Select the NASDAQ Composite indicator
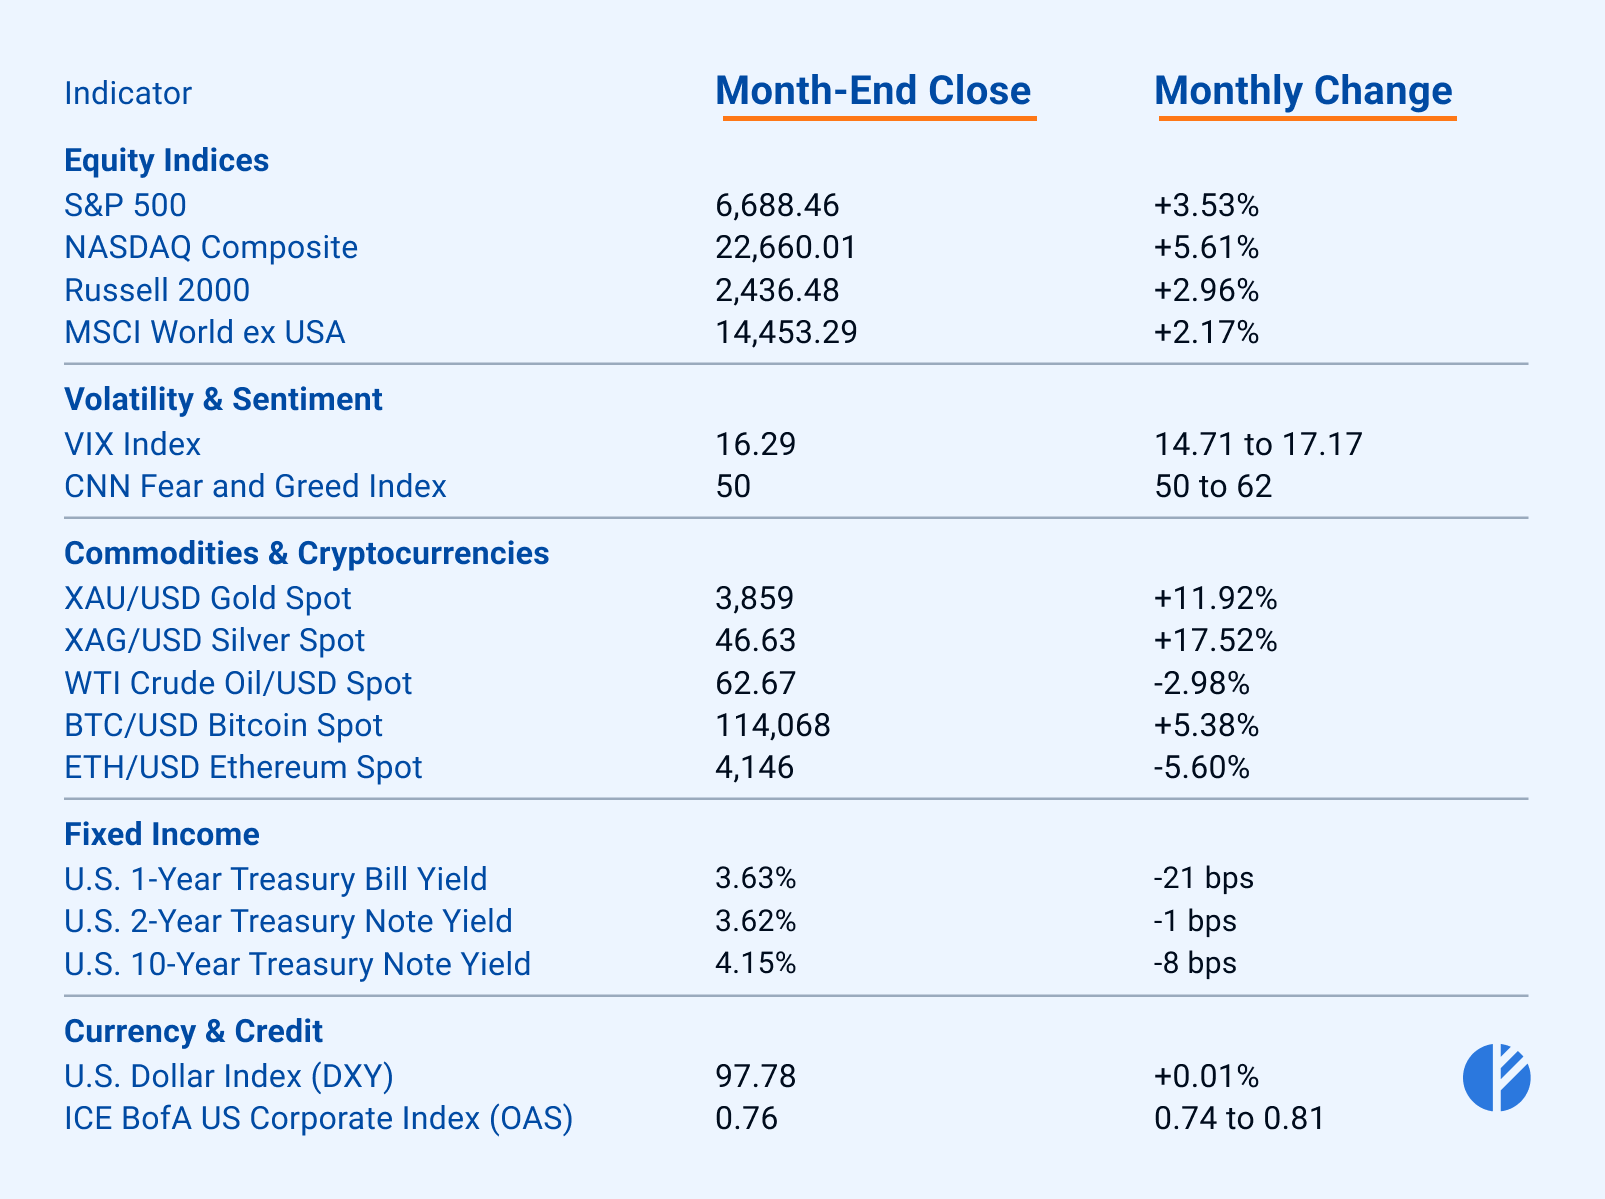Screen dimensions: 1605x1199 [211, 247]
